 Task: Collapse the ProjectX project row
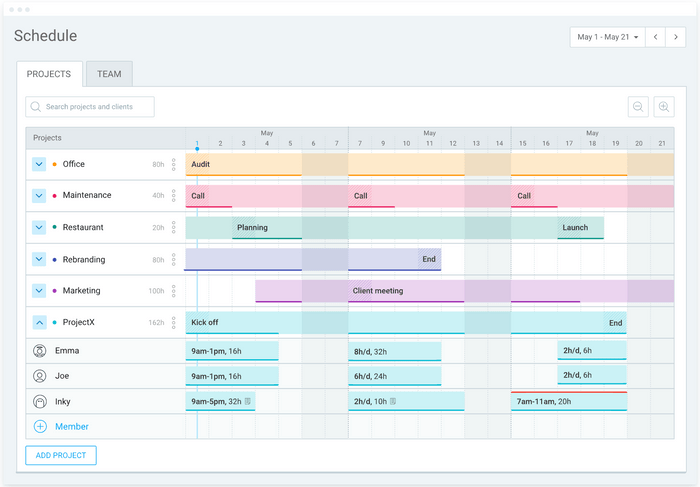pyautogui.click(x=39, y=322)
